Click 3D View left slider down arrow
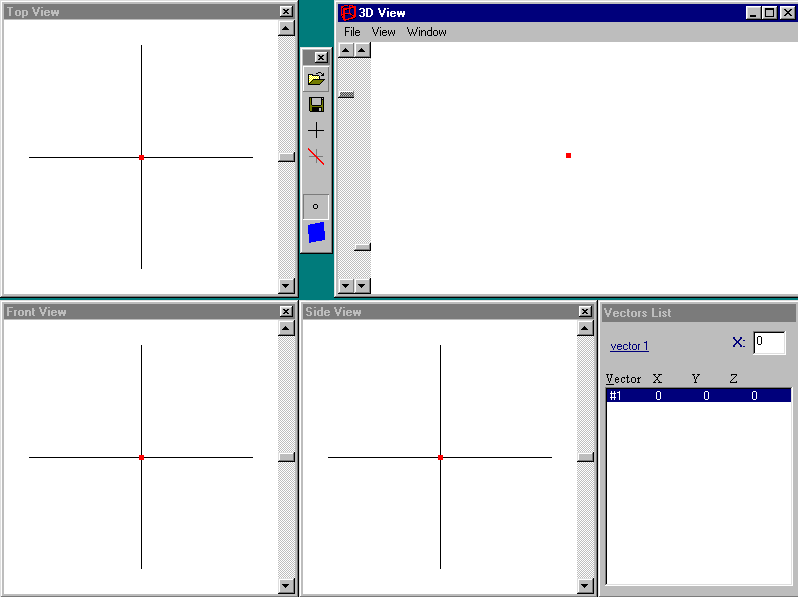The height and width of the screenshot is (597, 798). click(346, 286)
